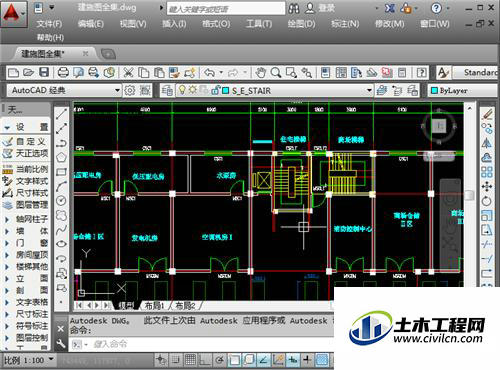Toggle the layer on/off lightbulb icon
Image resolution: width=500 pixels, height=370 pixels.
(182, 90)
